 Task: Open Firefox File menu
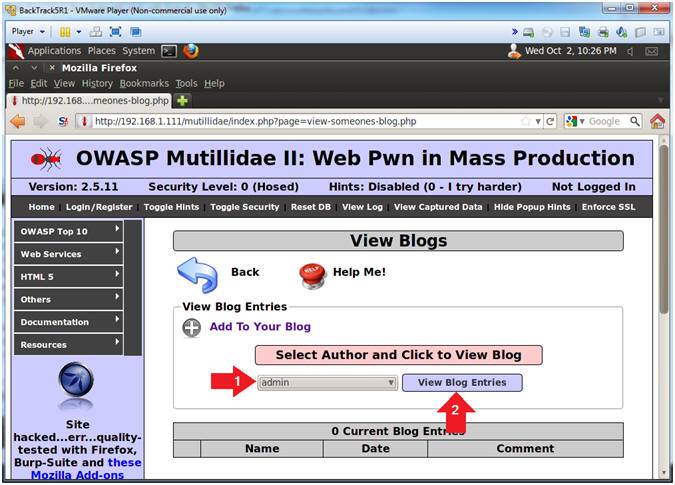coord(16,83)
